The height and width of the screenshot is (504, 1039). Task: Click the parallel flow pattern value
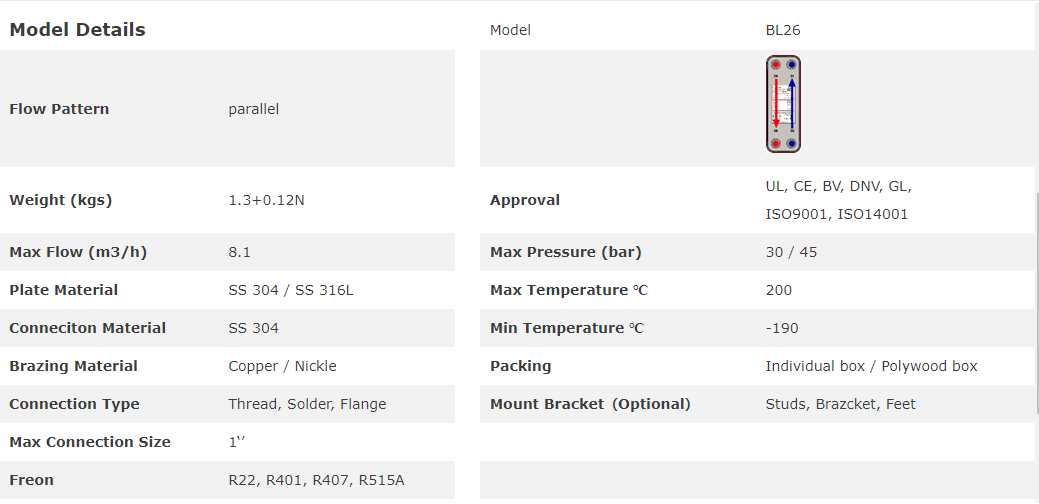[x=253, y=109]
